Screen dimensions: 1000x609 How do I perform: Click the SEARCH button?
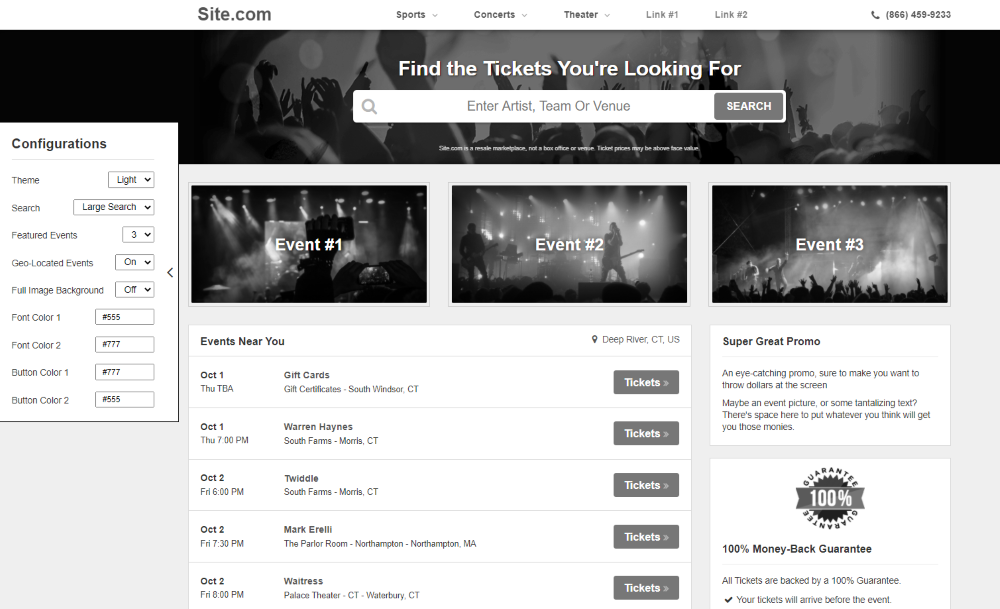748,106
